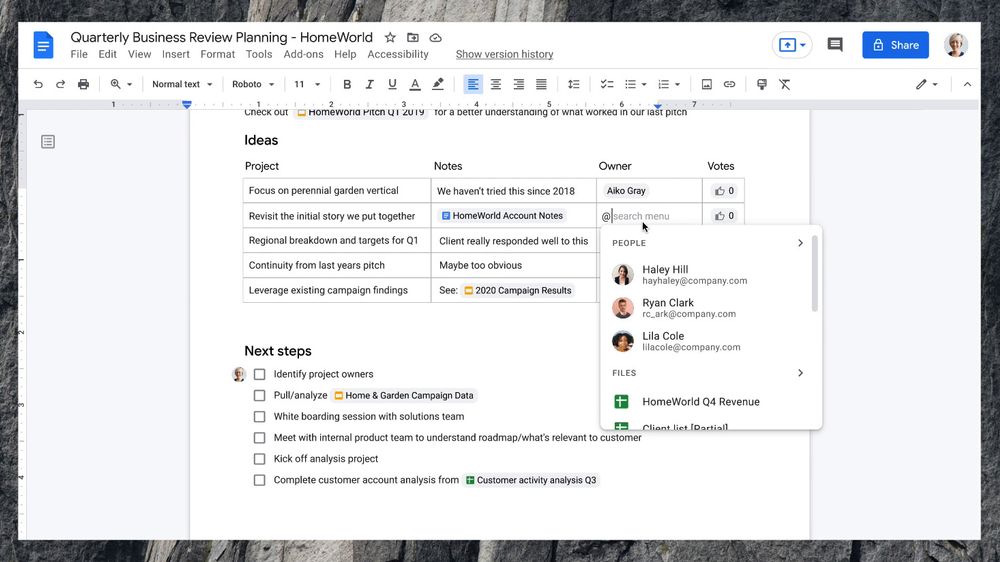Insert an image
Image resolution: width=1000 pixels, height=562 pixels.
pyautogui.click(x=707, y=84)
